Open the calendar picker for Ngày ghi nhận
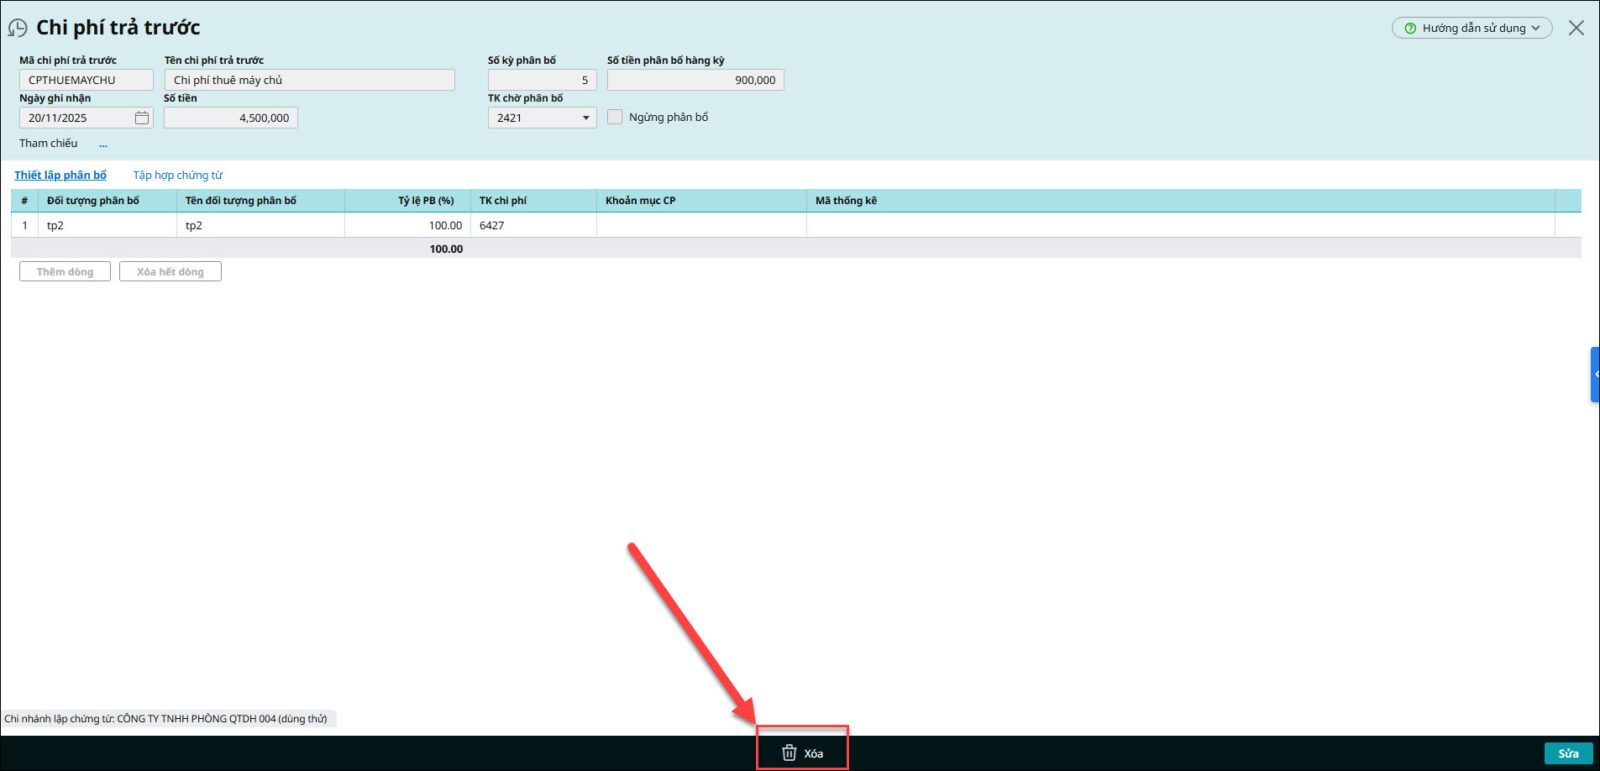 [142, 118]
